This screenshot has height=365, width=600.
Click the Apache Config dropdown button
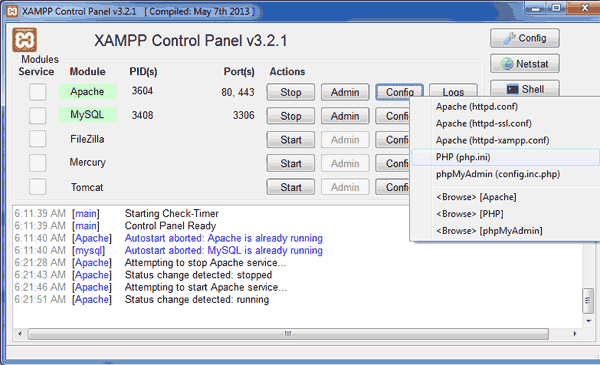pyautogui.click(x=399, y=92)
